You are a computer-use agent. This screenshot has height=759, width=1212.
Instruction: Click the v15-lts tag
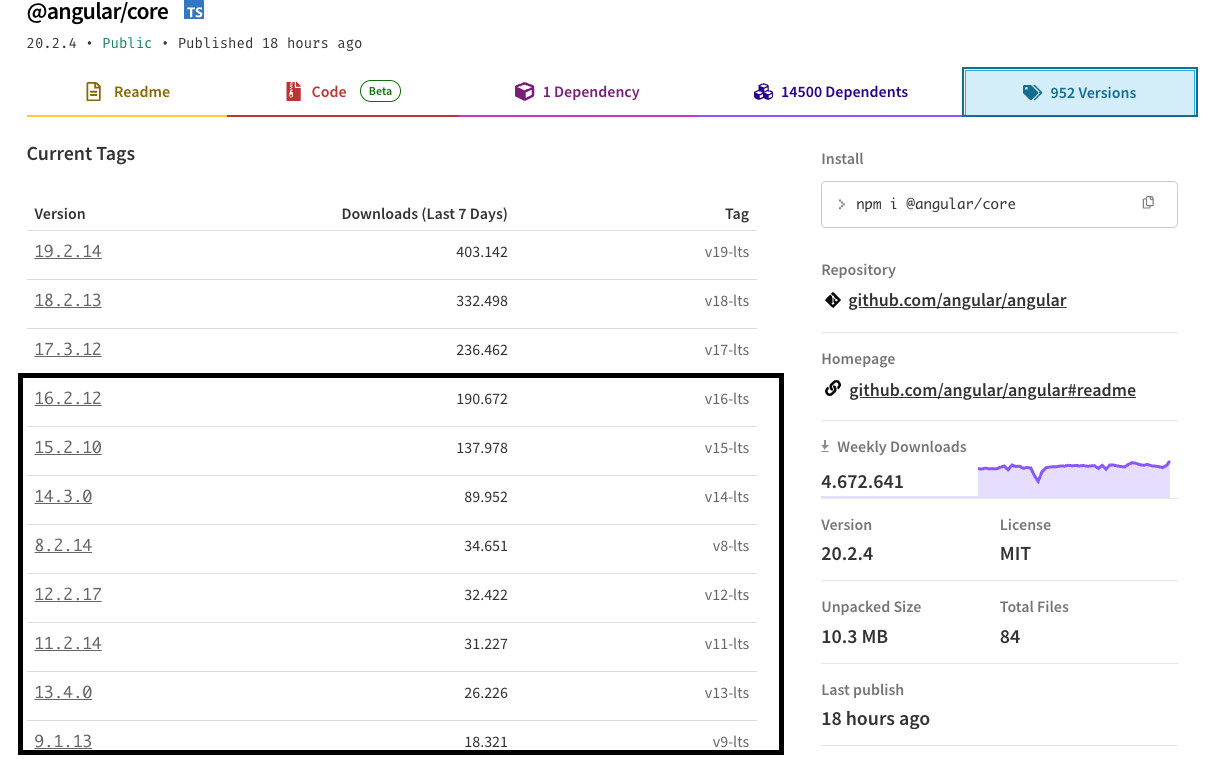727,448
